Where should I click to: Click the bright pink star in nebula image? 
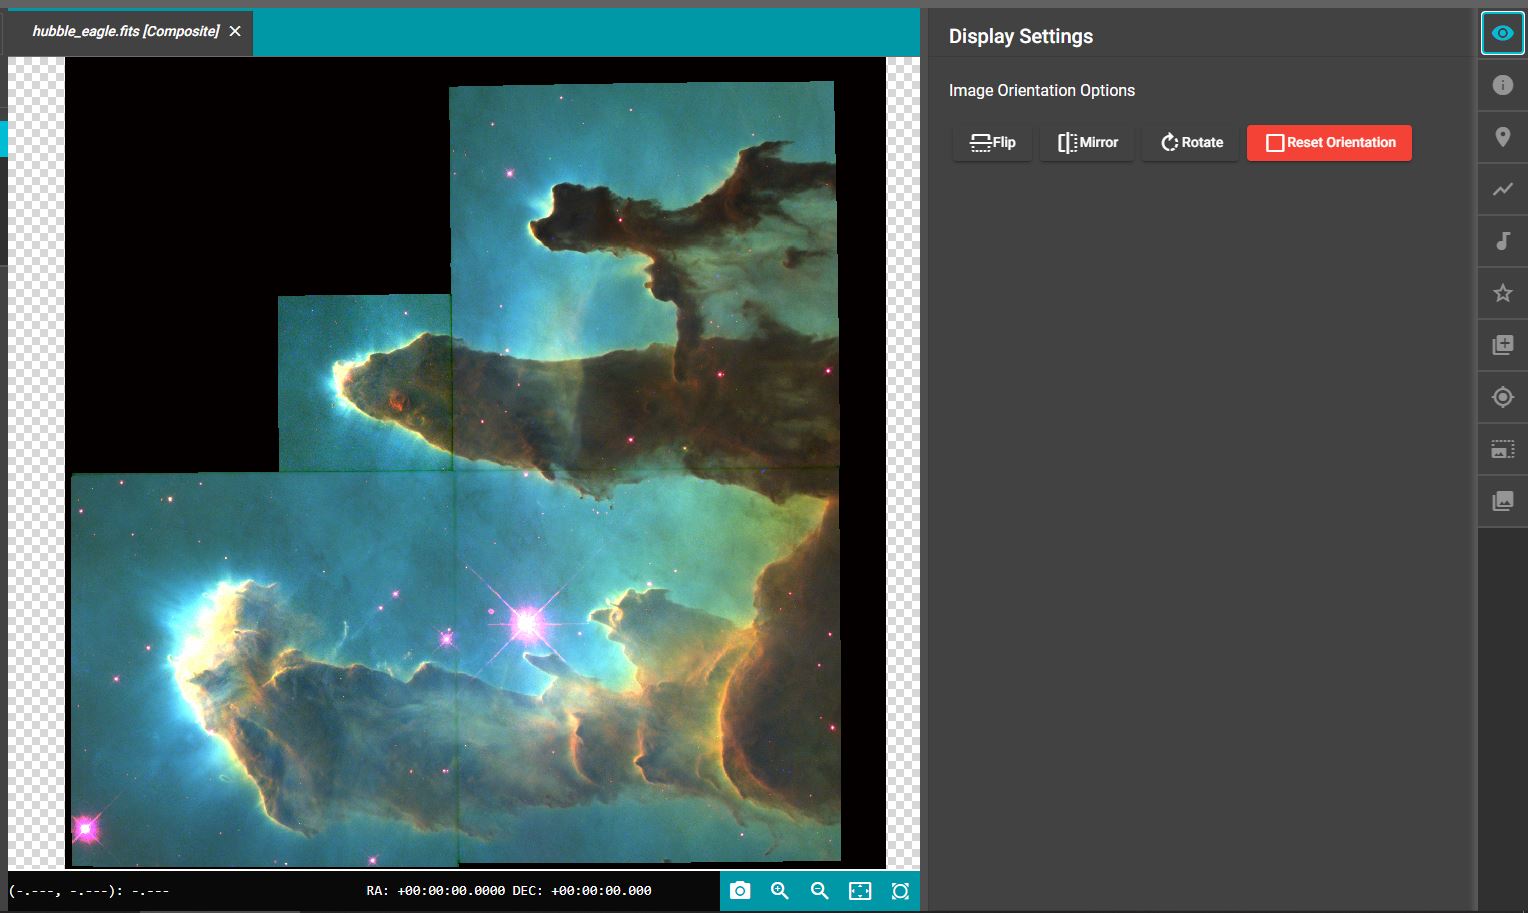527,624
